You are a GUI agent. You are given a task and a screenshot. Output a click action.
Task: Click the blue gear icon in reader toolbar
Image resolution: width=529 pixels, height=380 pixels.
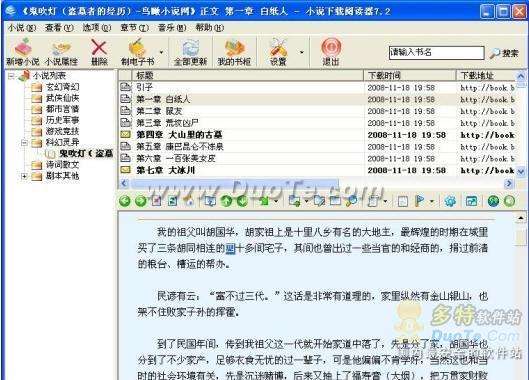click(x=450, y=201)
